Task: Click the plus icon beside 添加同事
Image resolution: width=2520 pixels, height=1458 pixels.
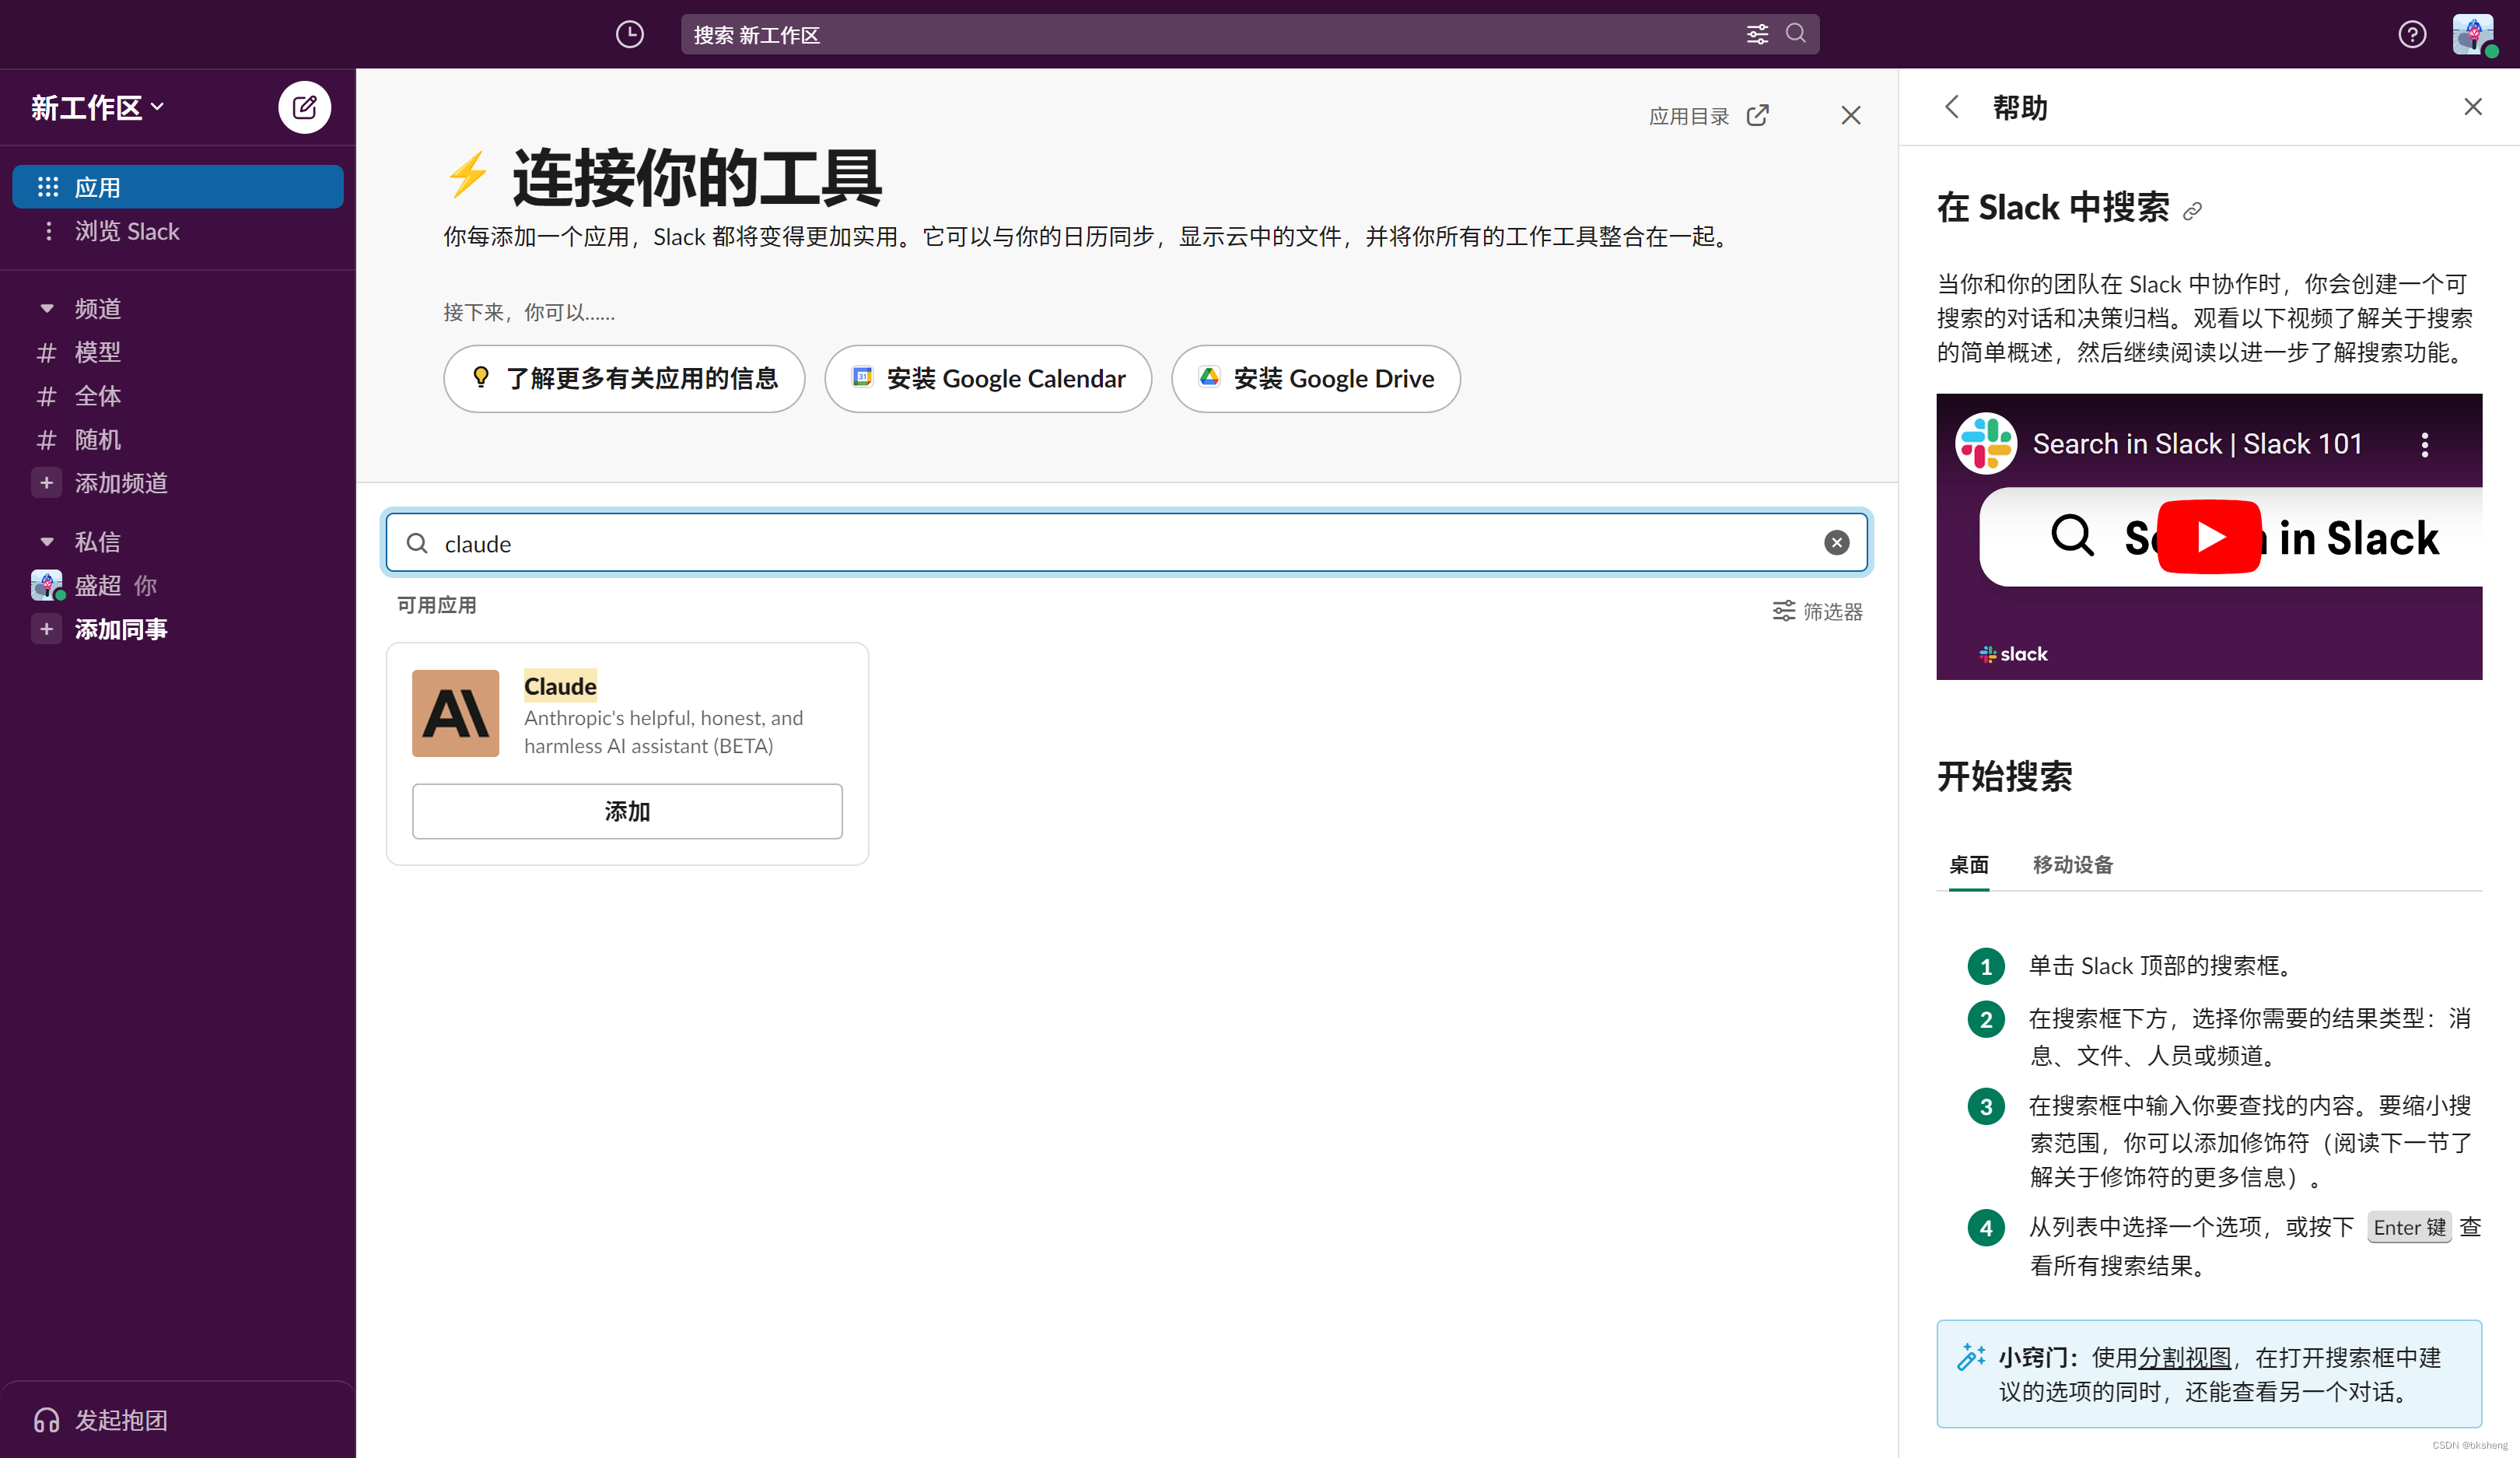Action: (46, 629)
